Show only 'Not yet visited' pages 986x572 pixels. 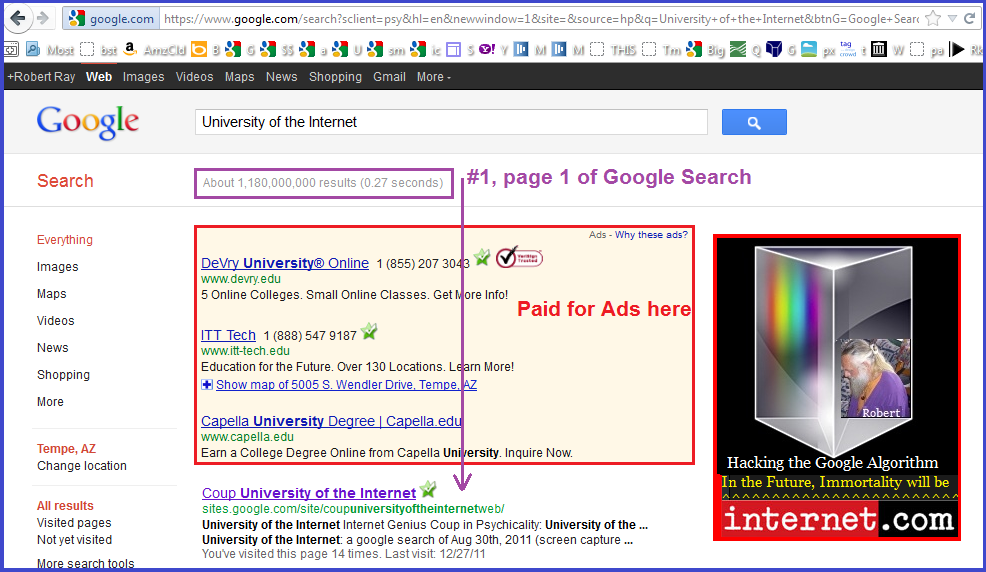(x=74, y=539)
